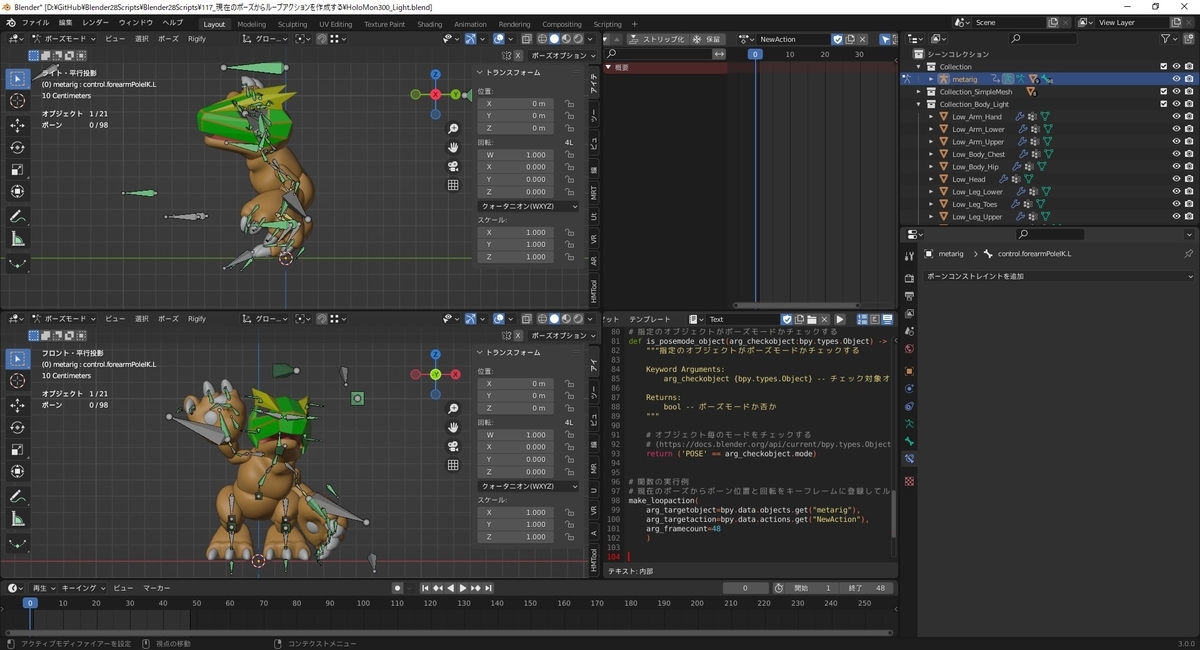Add a new workspace with plus button
The image size is (1200, 650).
pos(635,24)
